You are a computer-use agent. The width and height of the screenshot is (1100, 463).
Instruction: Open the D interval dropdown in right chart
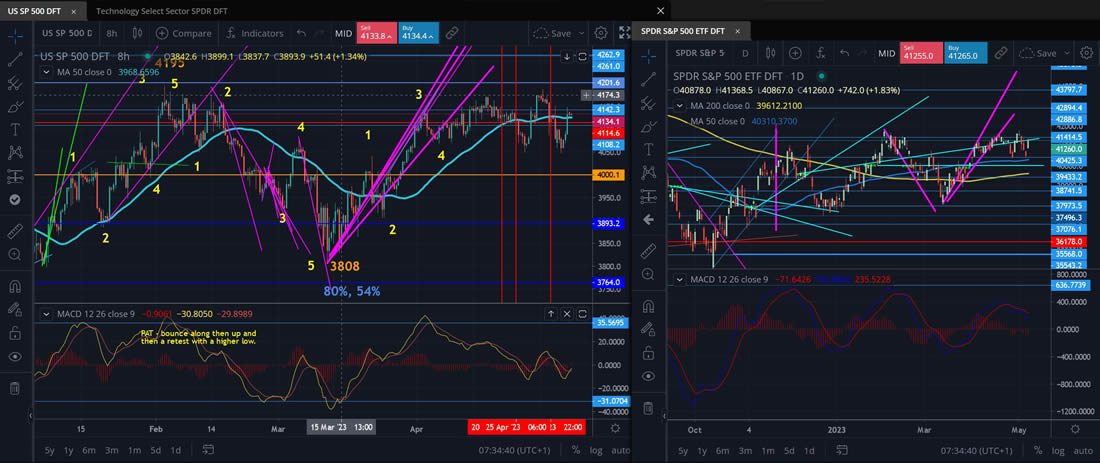point(745,53)
